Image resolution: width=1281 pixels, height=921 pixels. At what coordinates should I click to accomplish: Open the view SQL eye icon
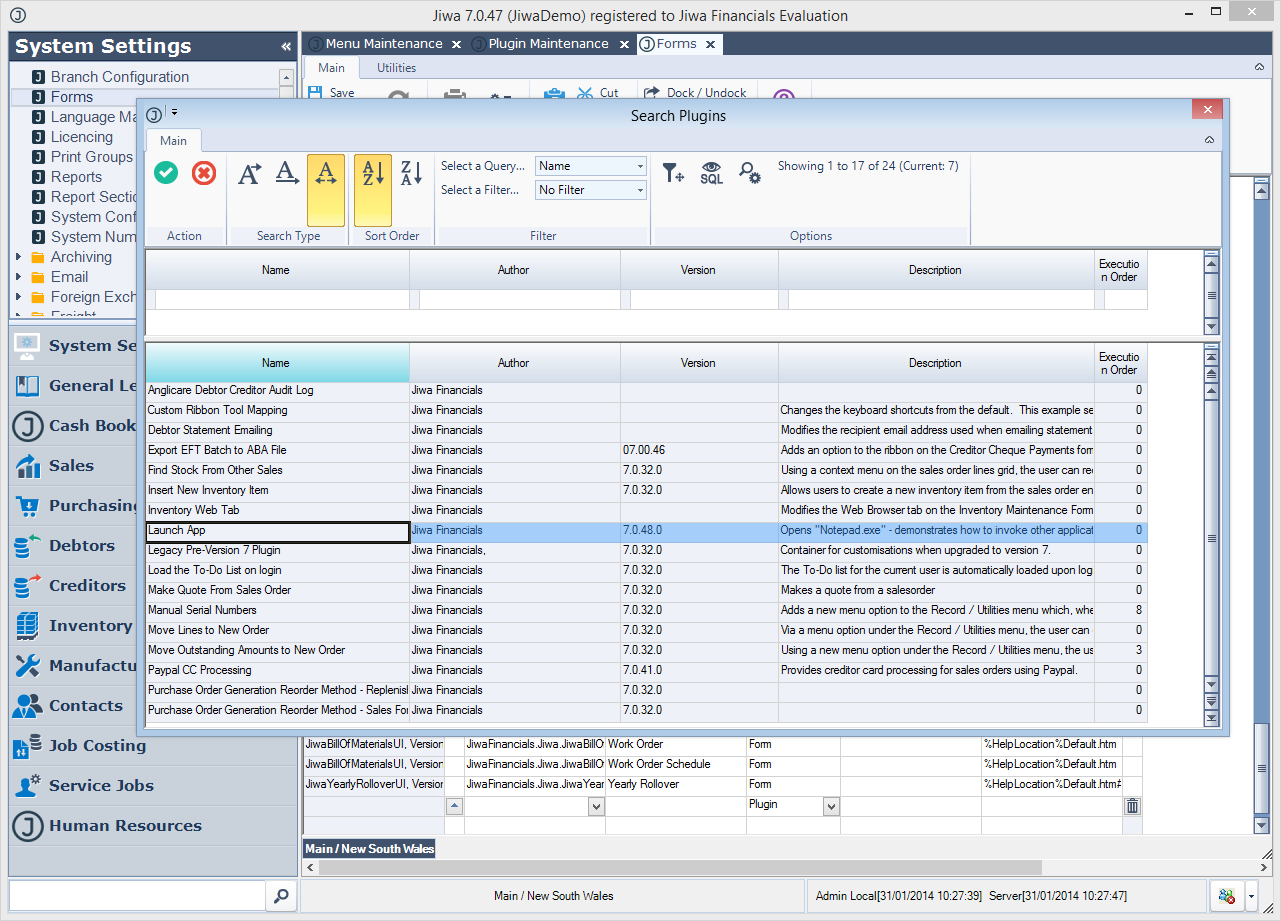(x=711, y=173)
